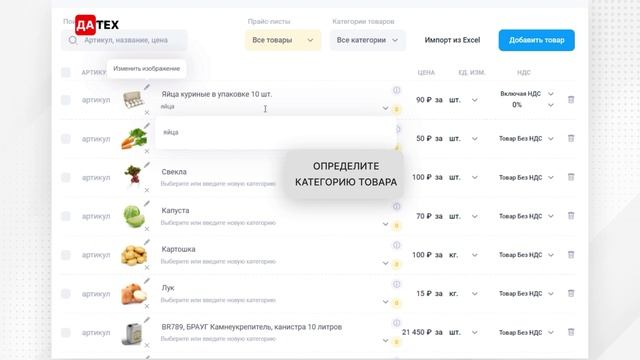Select the Свекла row checkbox
Screen dimensions: 640x360
click(66, 178)
